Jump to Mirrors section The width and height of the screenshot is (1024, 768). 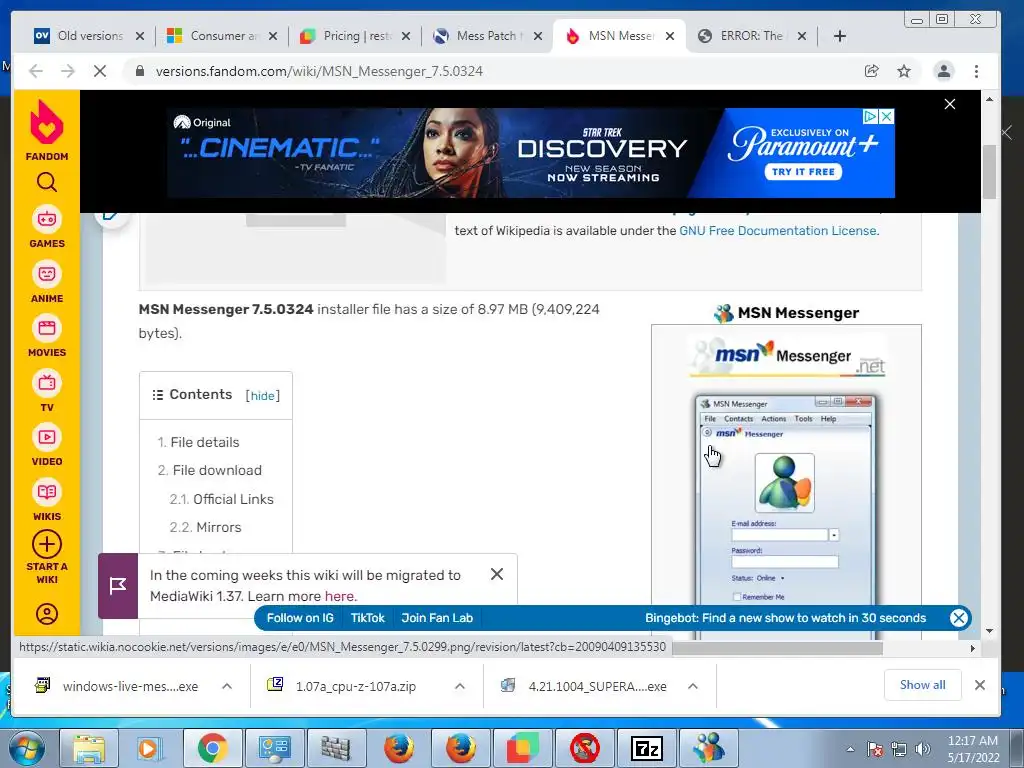tap(219, 527)
